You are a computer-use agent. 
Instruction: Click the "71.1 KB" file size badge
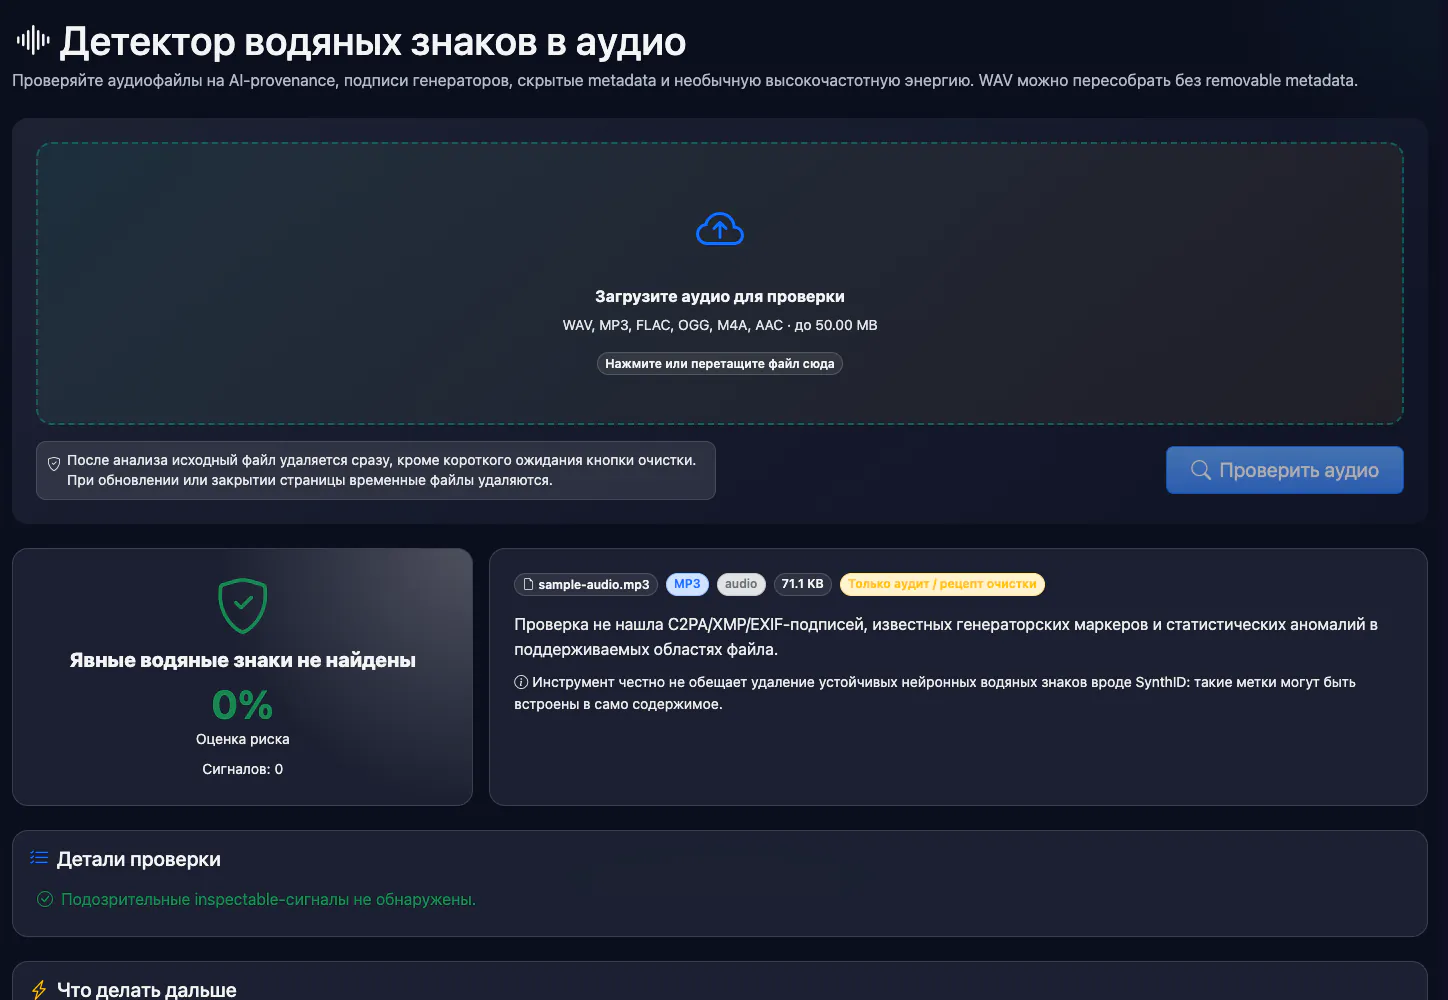(803, 584)
